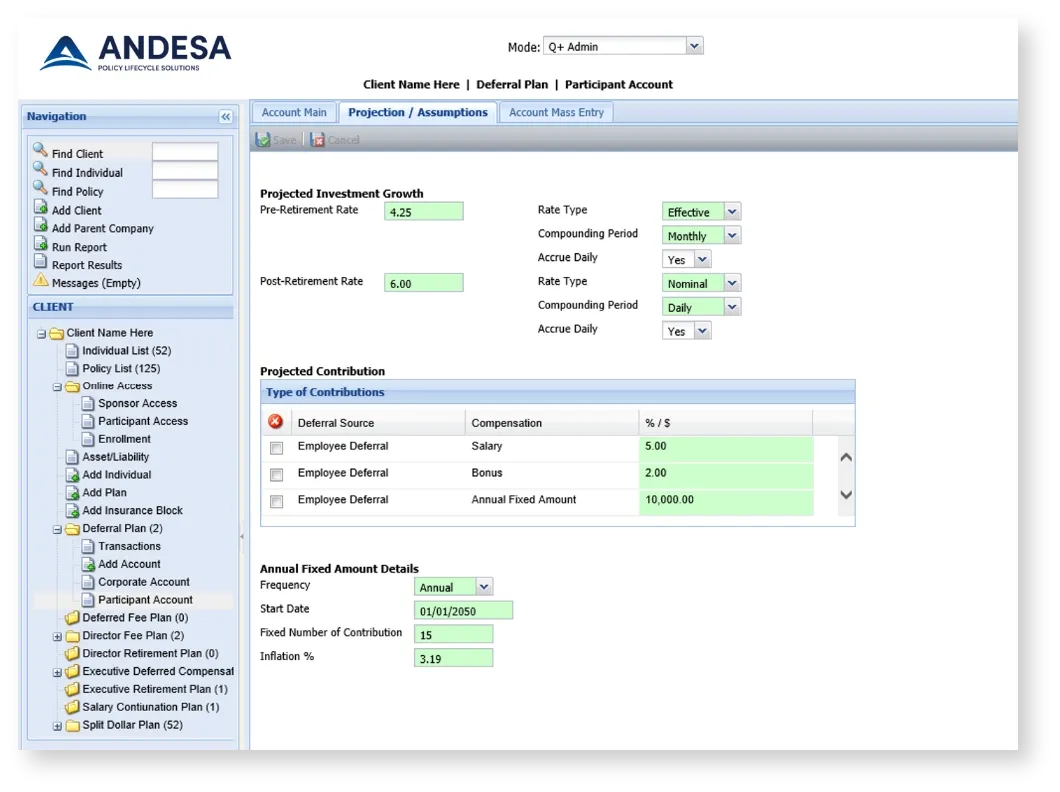Click the Add Account icon in tree
This screenshot has height=792, width=1060.
[88, 564]
